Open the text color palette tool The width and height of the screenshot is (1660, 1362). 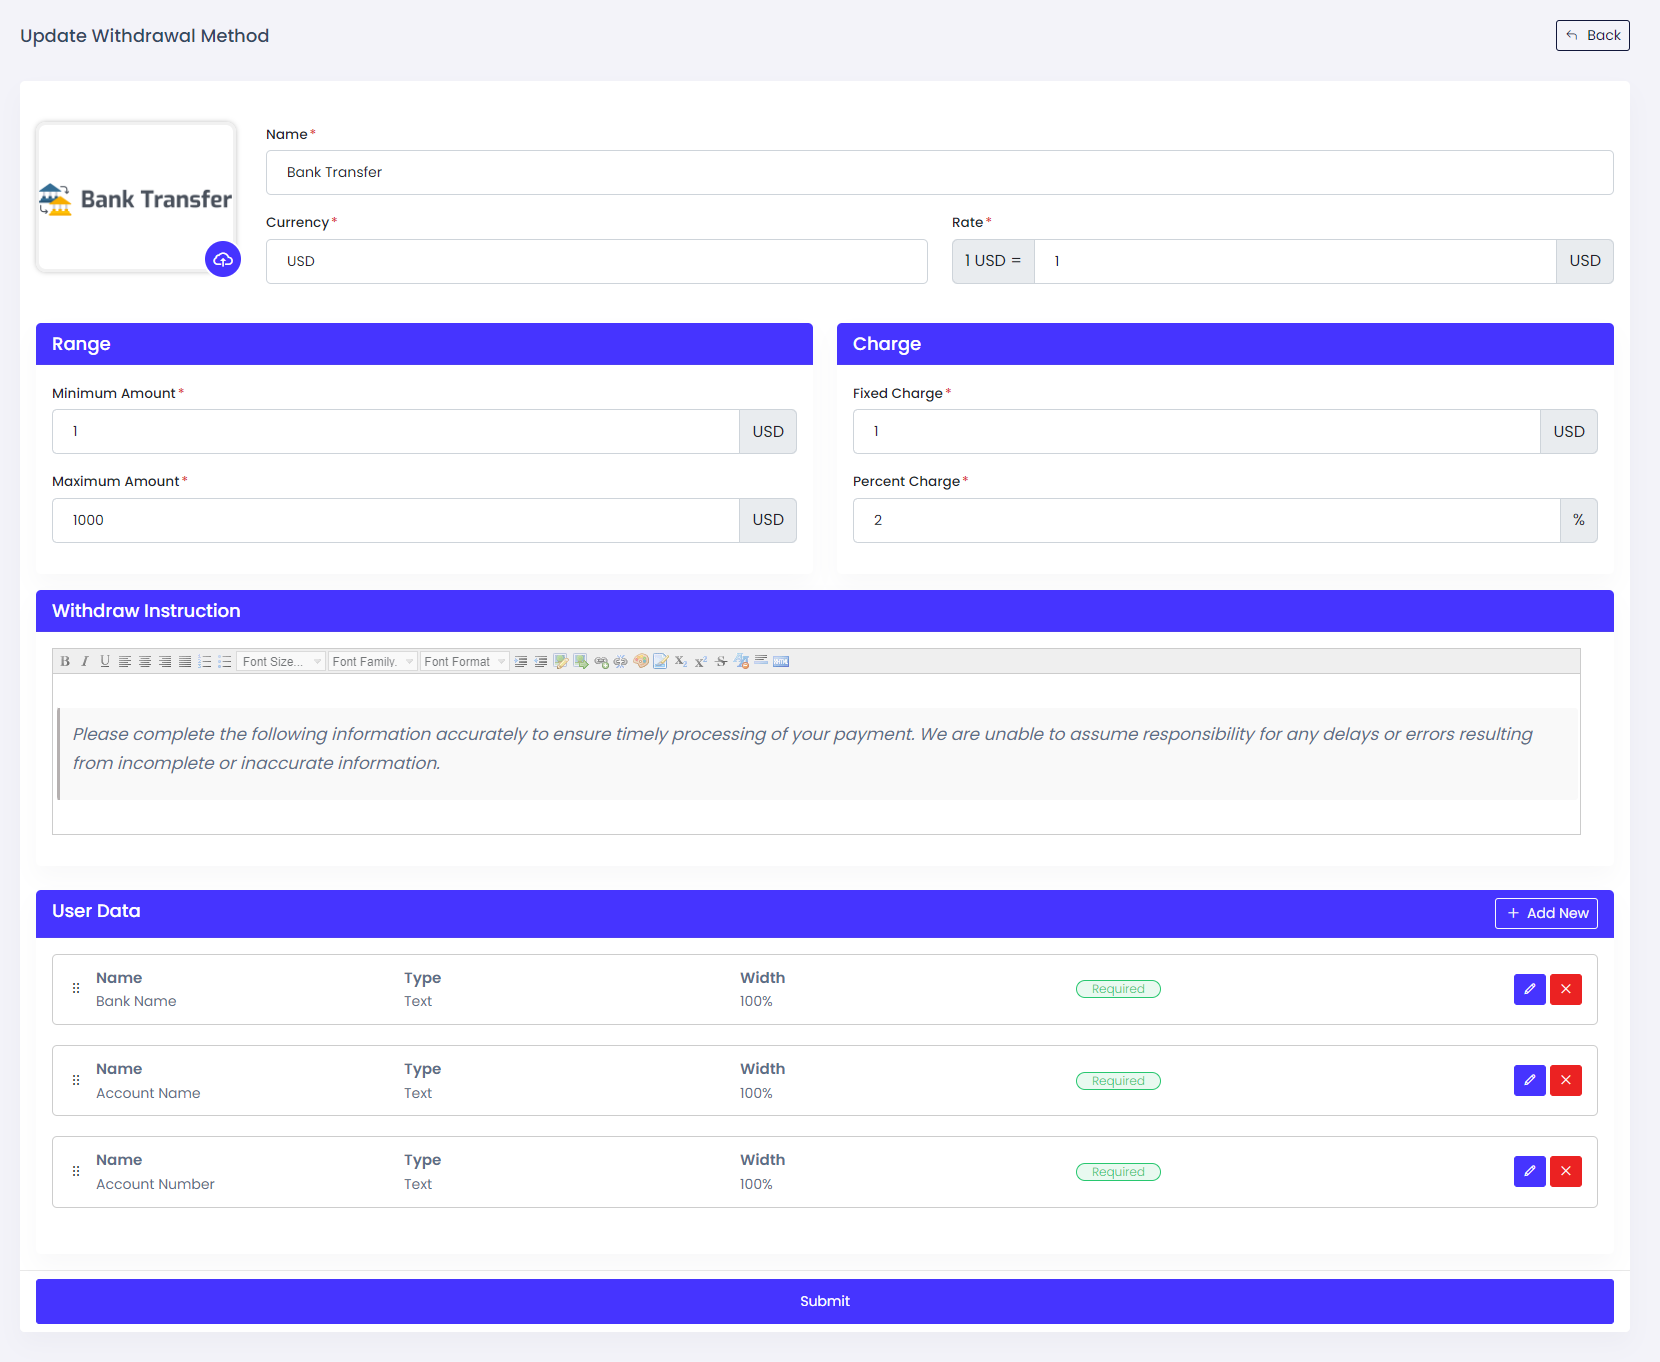click(x=641, y=662)
